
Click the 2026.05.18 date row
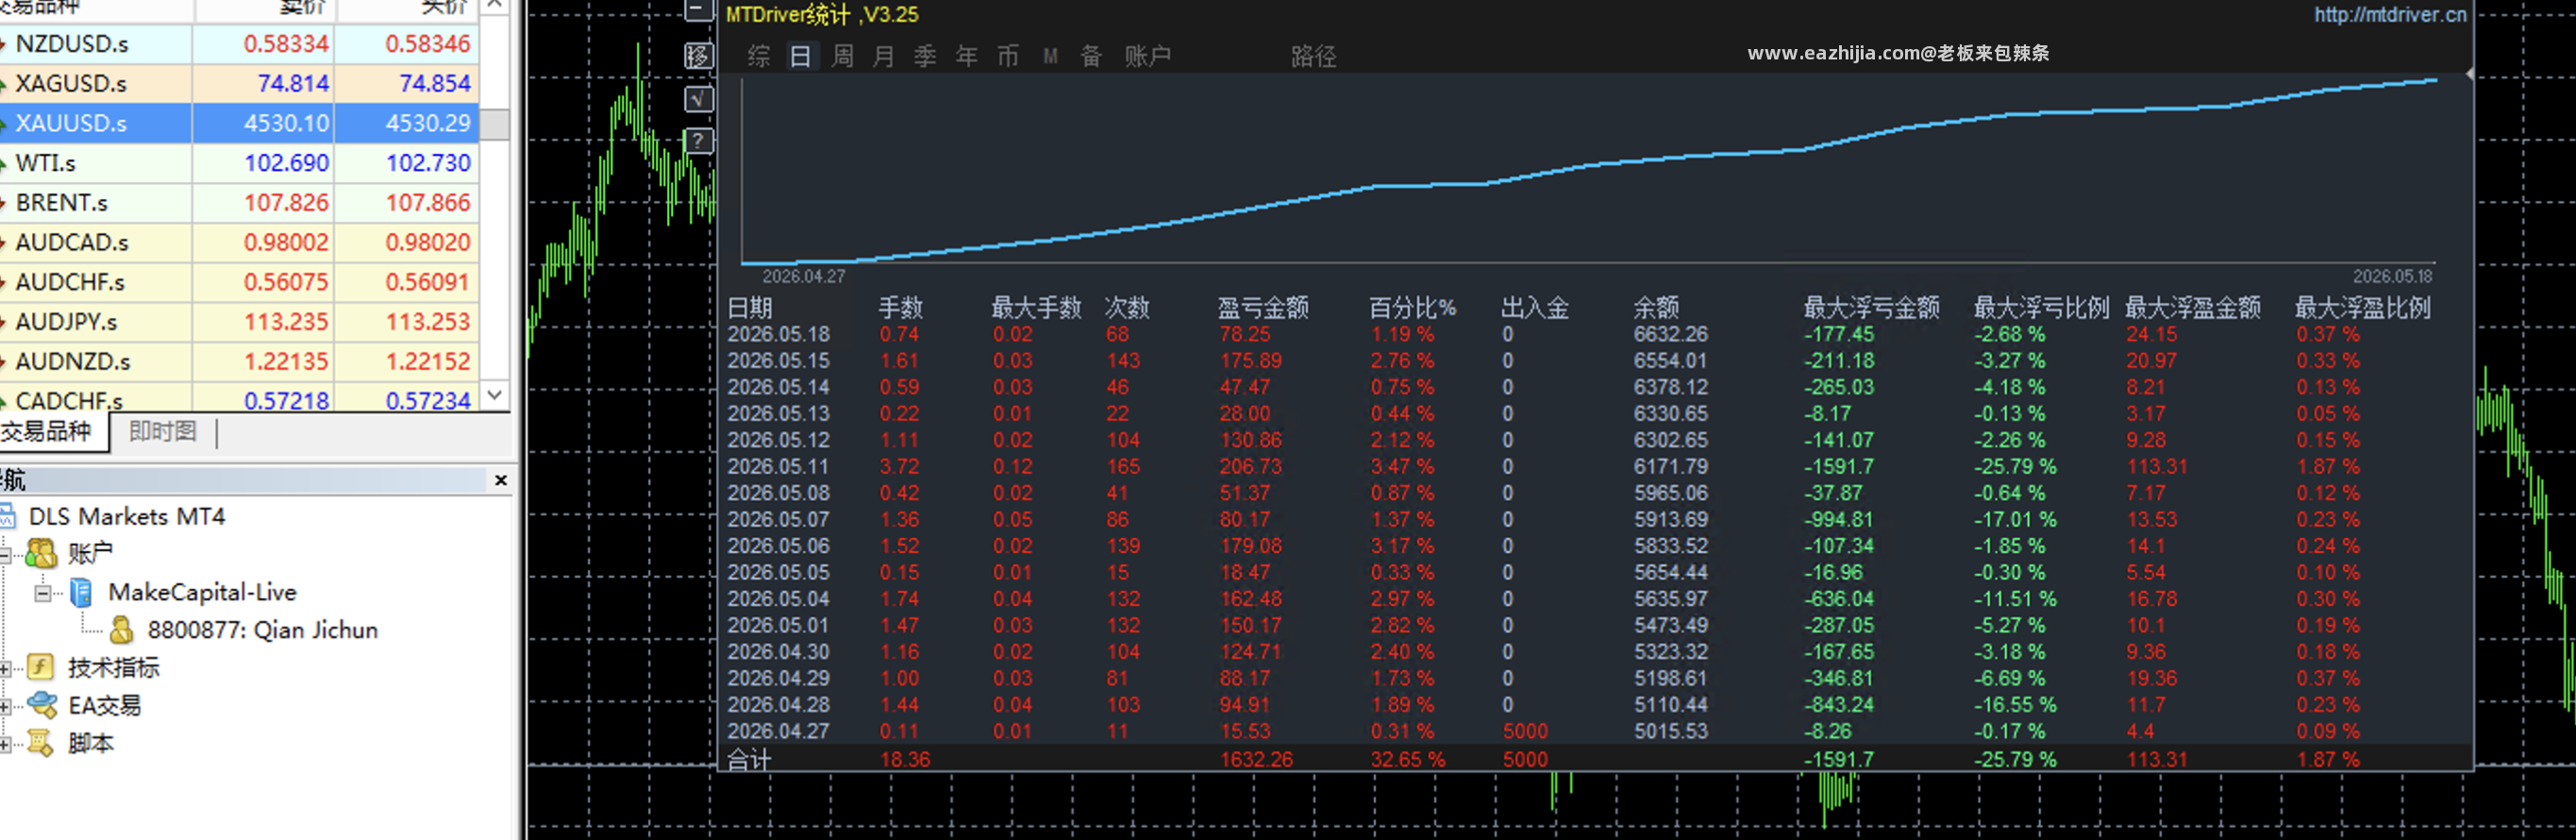pyautogui.click(x=779, y=334)
